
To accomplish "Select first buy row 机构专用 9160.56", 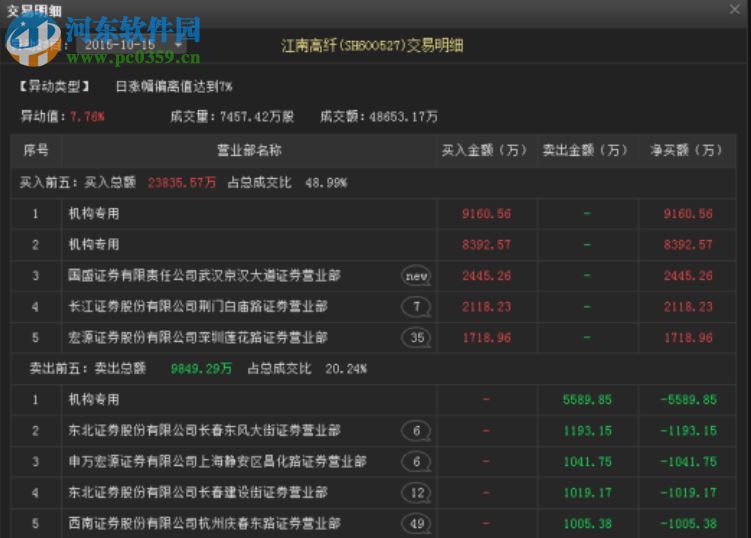I will point(374,214).
